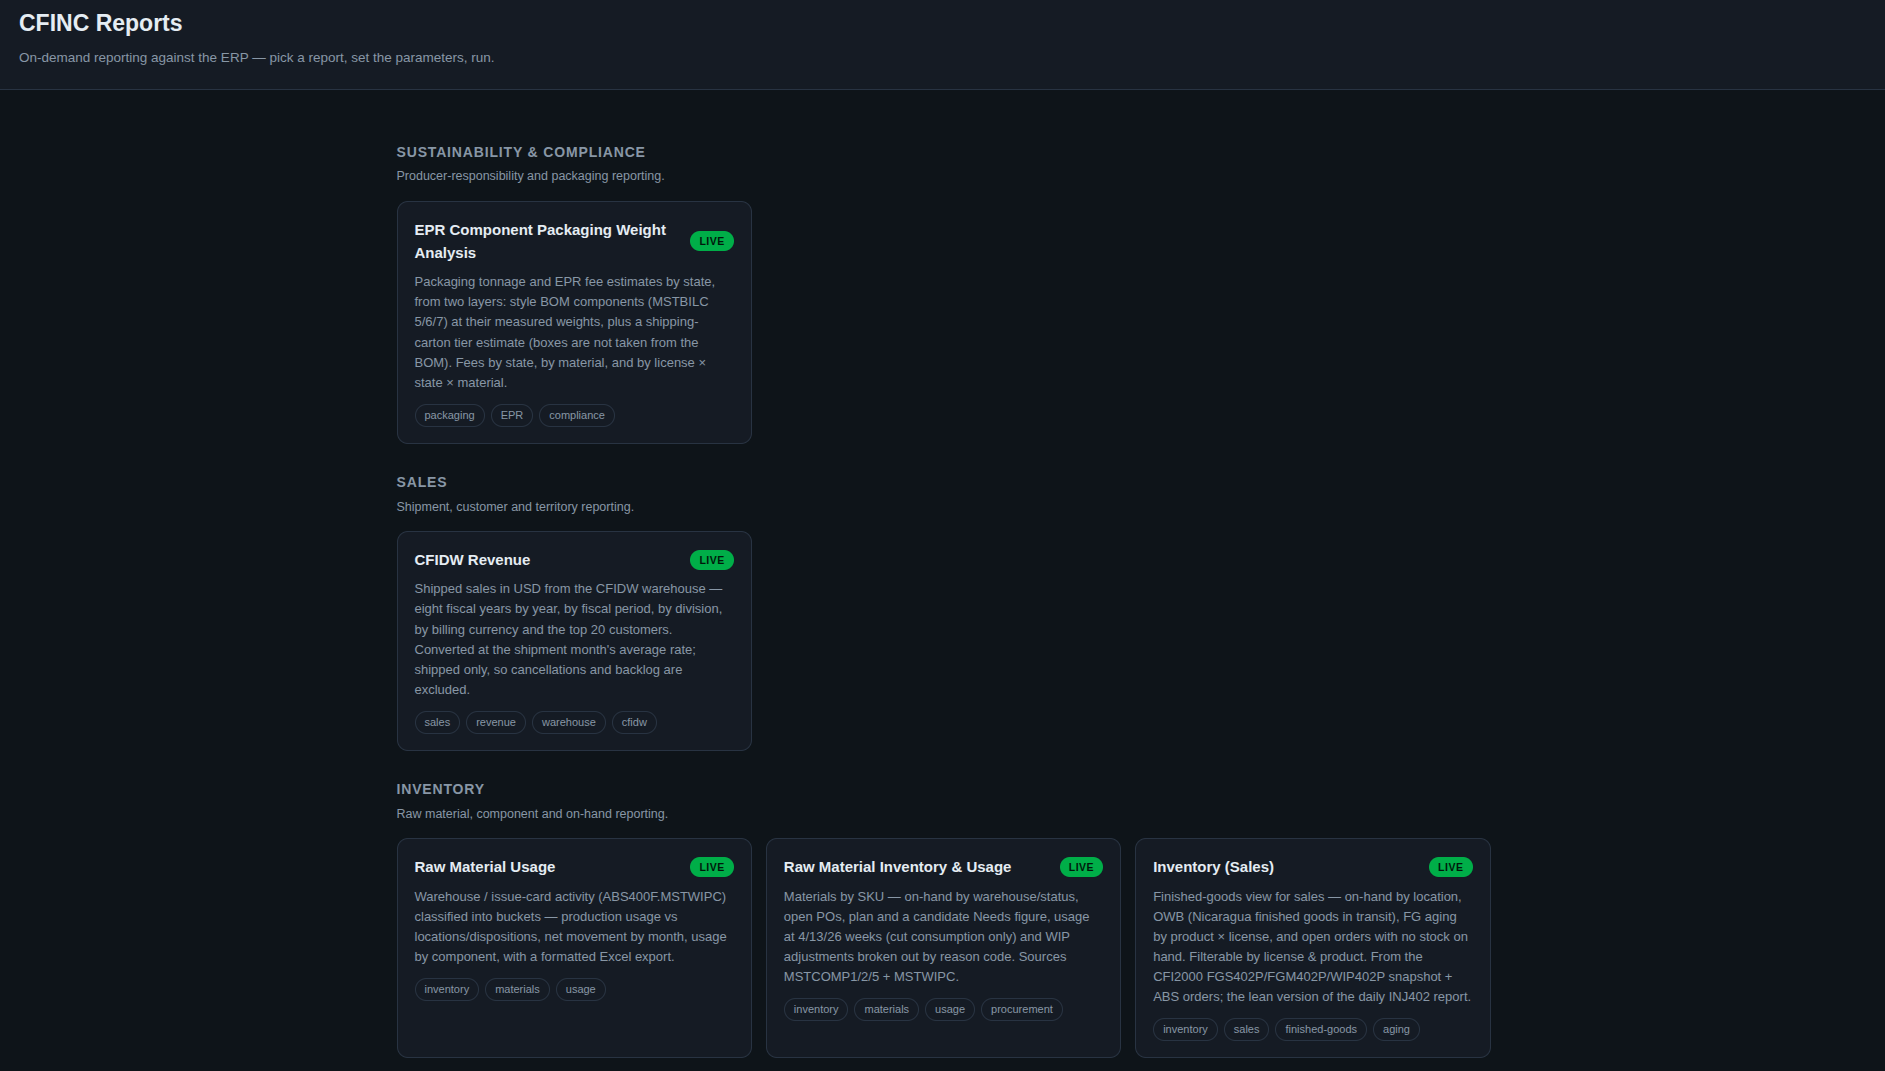Click LIVE badge on Inventory (Sales) card
Screen dimensions: 1885x1071
click(x=1450, y=867)
